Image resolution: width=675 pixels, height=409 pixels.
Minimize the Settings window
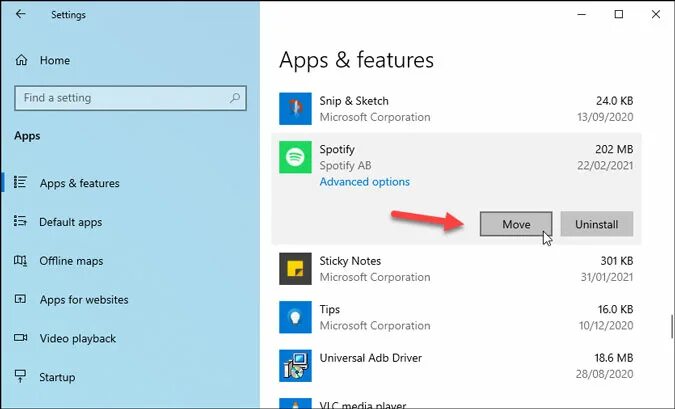tap(582, 14)
